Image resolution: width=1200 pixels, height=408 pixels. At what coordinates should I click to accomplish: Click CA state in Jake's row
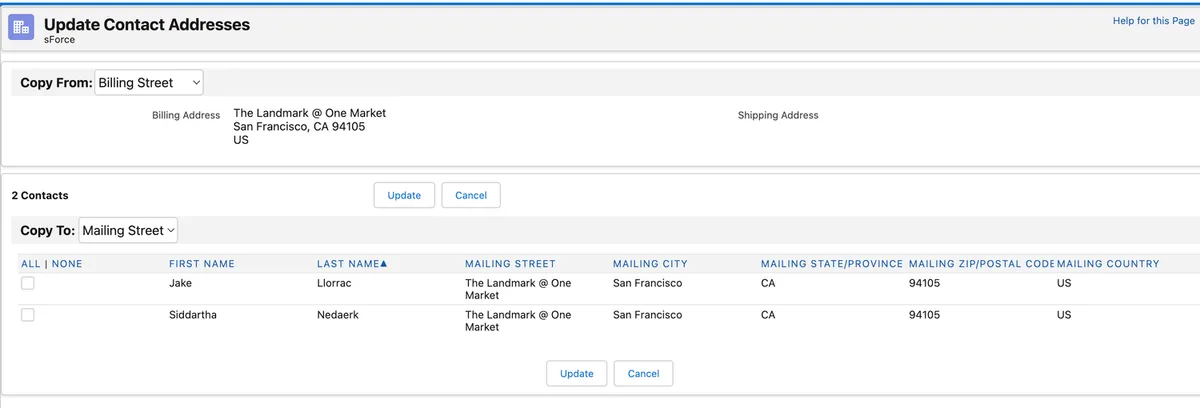pyautogui.click(x=768, y=284)
